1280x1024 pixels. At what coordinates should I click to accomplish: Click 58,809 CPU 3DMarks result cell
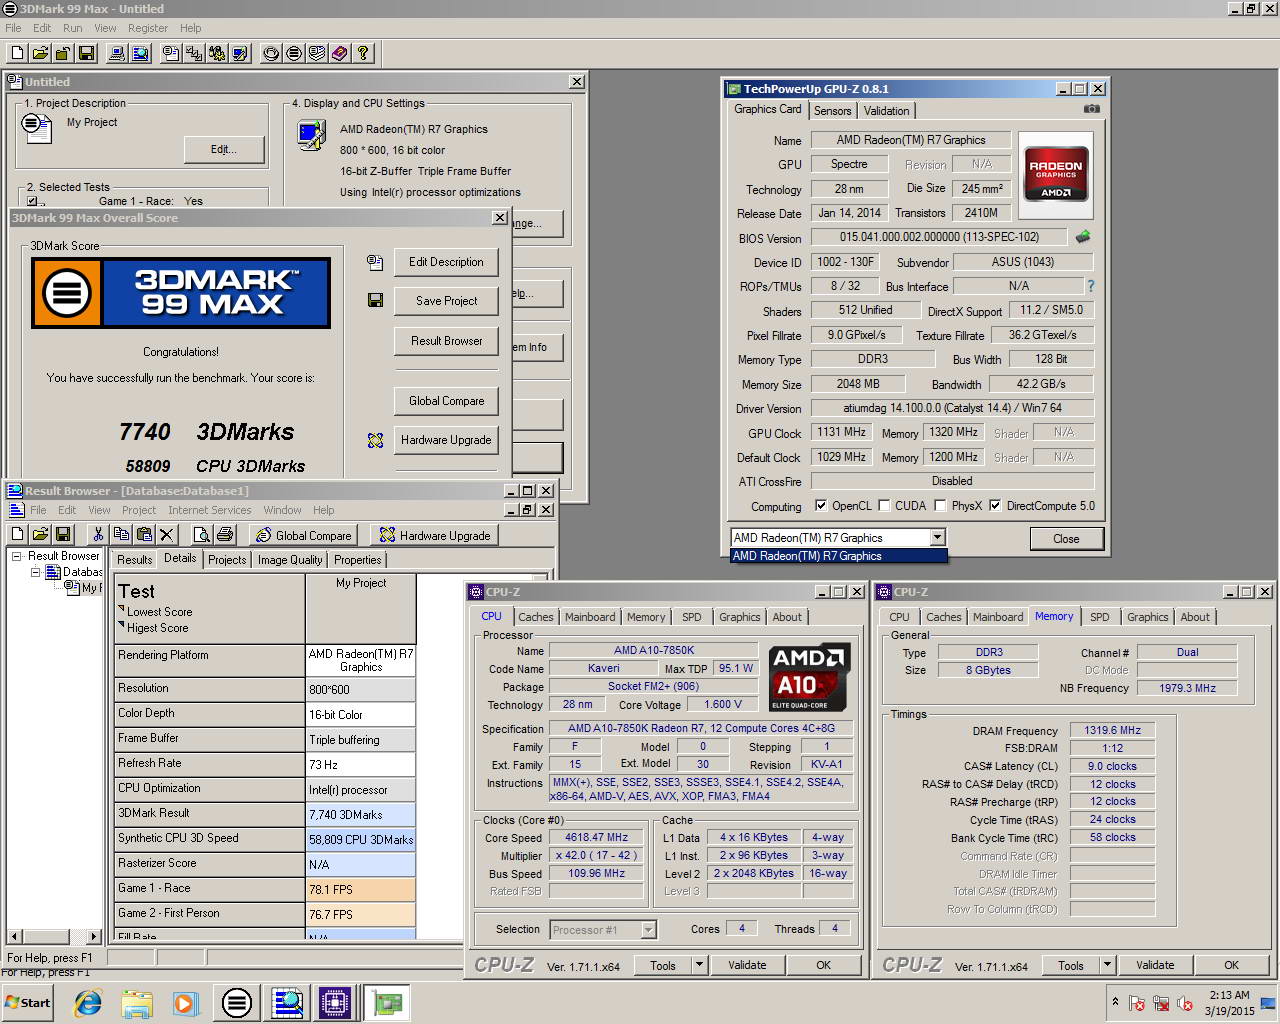pos(360,839)
